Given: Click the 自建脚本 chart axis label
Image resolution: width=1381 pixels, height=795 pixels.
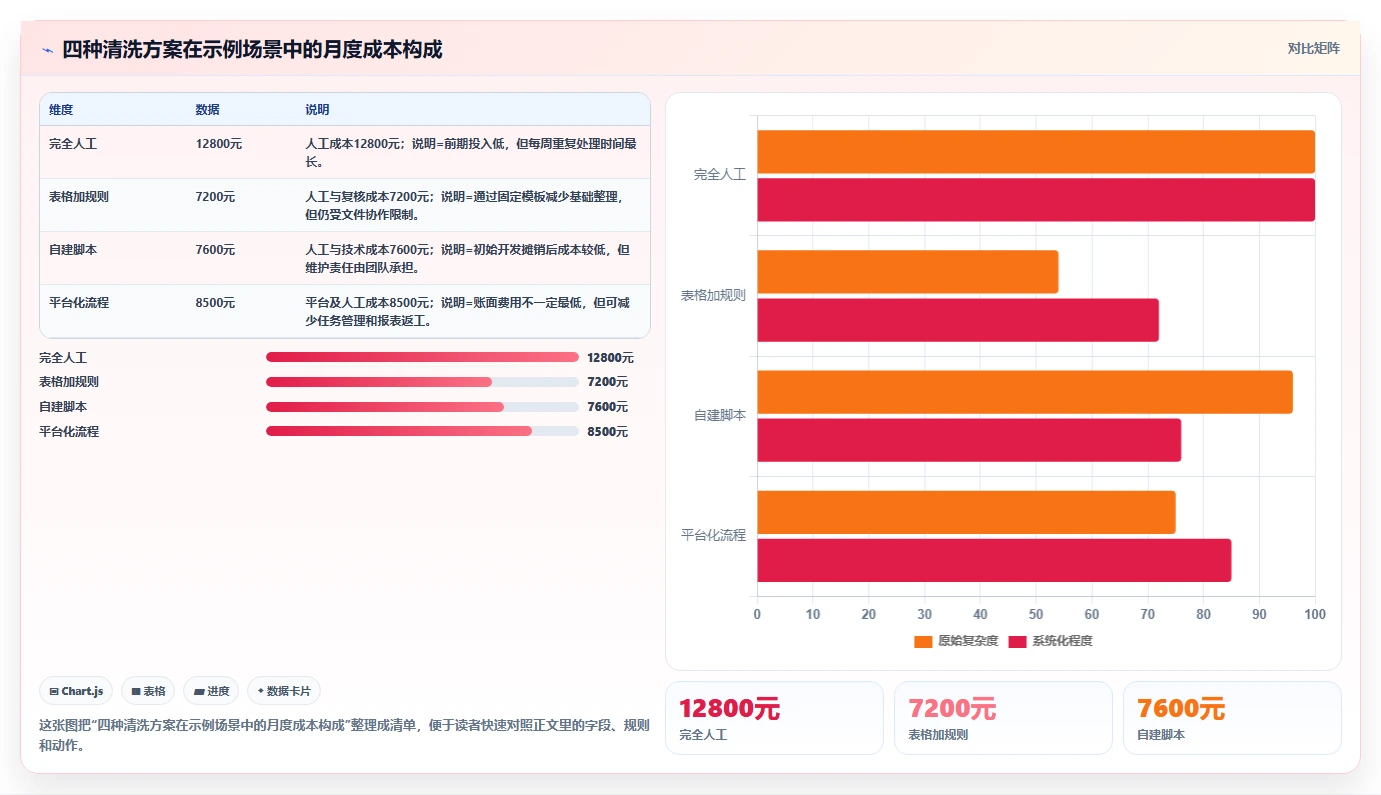Looking at the screenshot, I should 720,415.
